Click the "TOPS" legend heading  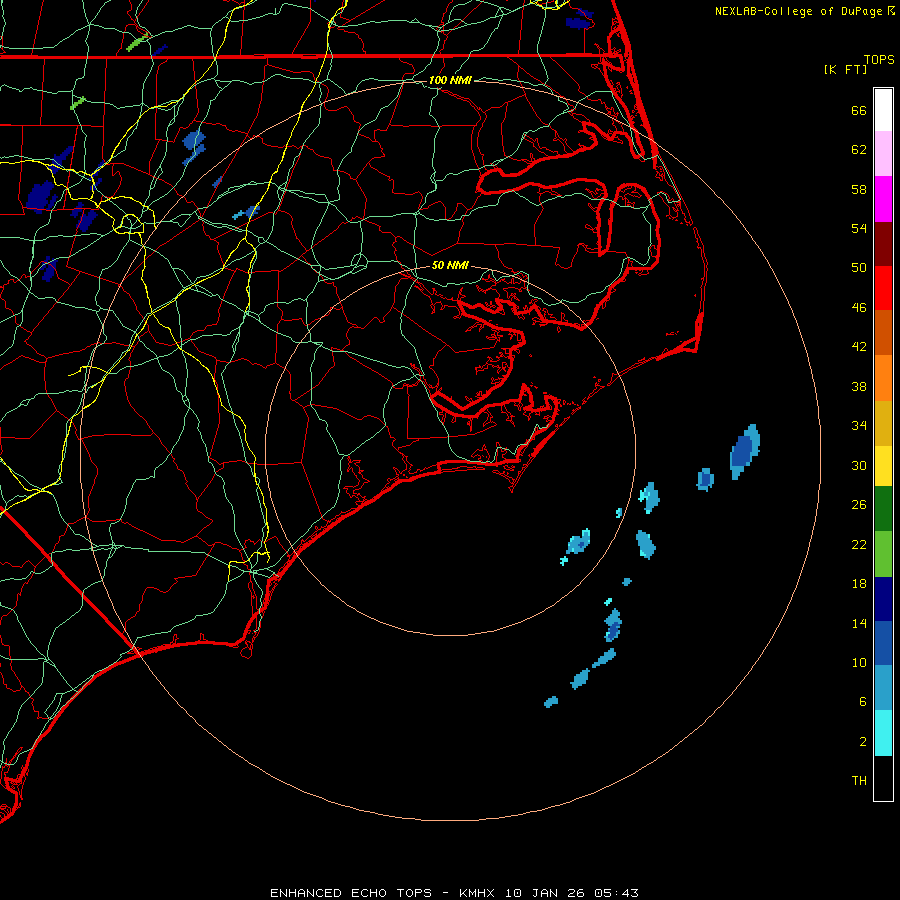(879, 60)
